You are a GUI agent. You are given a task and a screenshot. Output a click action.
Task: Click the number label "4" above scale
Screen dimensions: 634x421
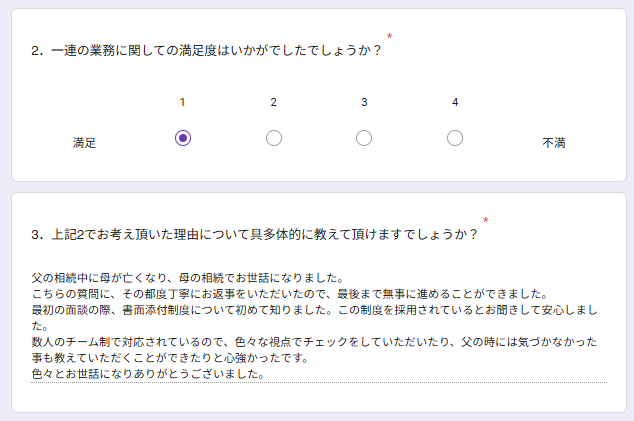[x=455, y=102]
